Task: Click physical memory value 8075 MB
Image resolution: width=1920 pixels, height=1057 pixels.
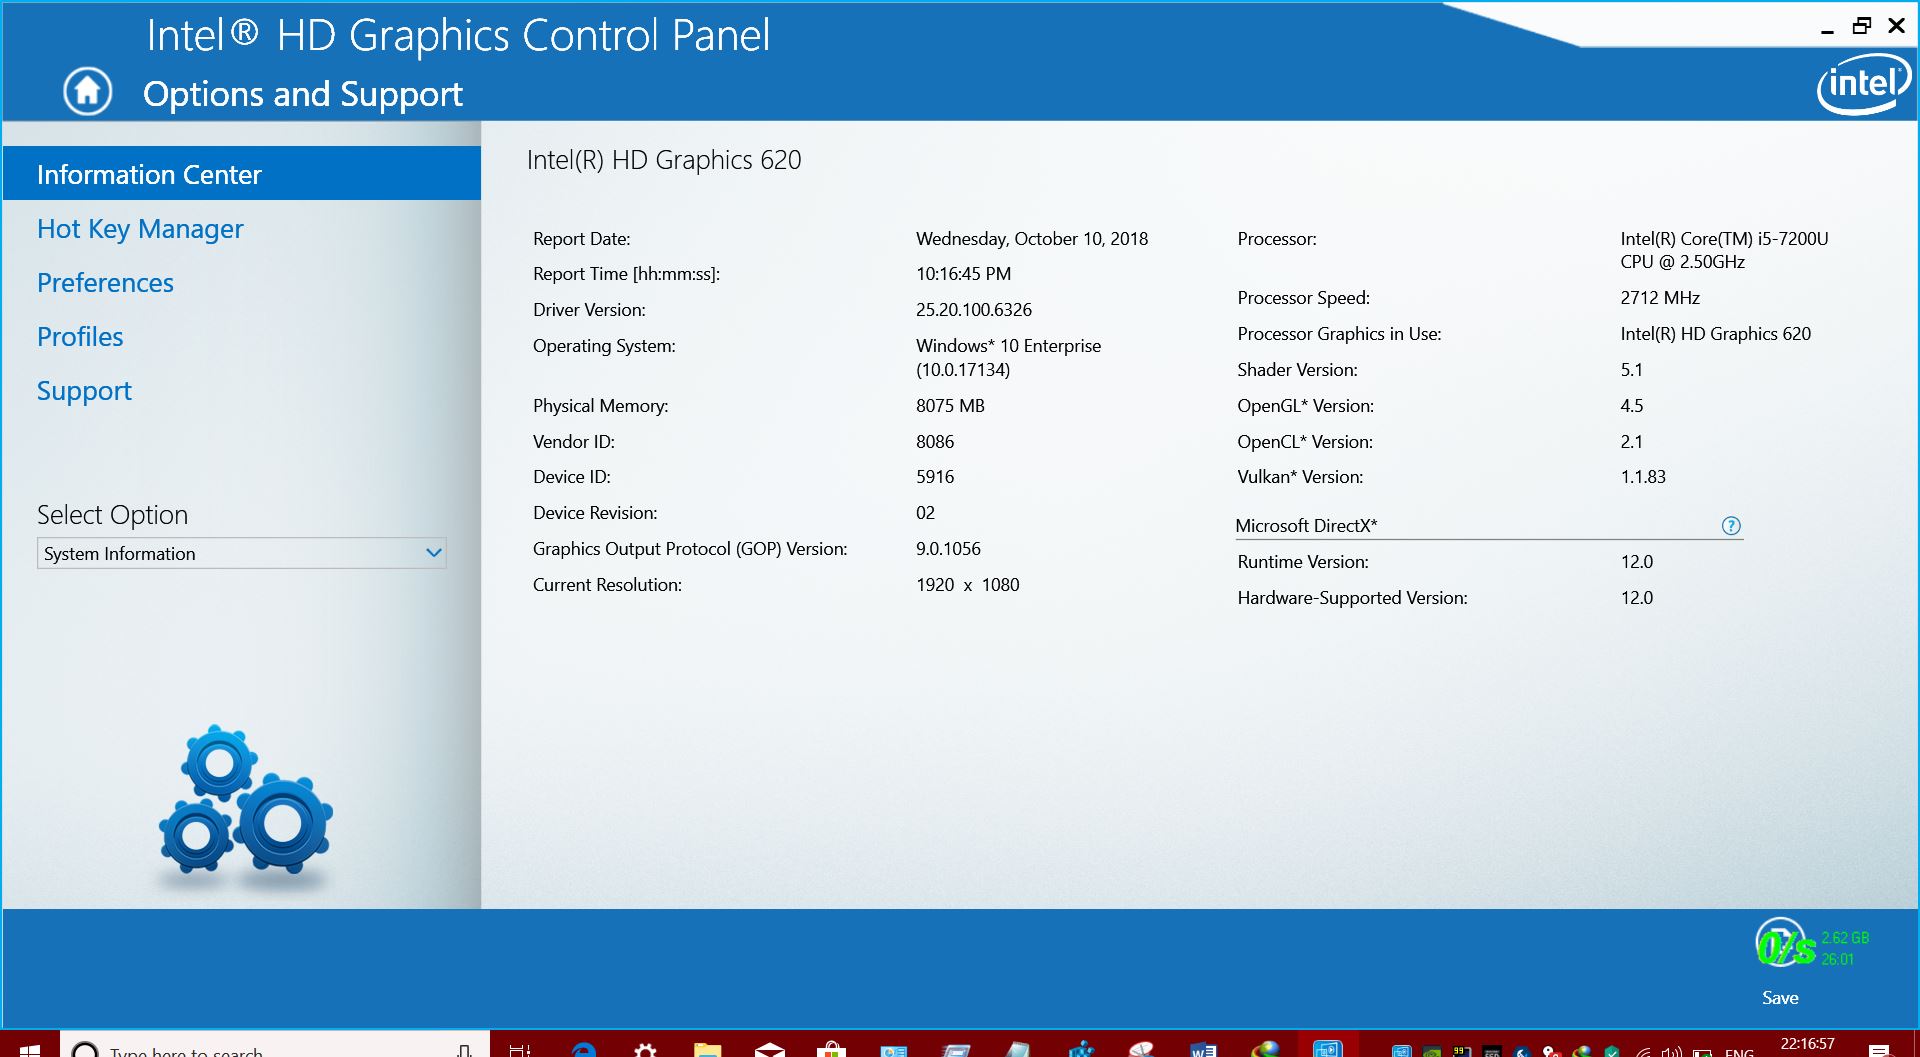Action: pyautogui.click(x=950, y=406)
